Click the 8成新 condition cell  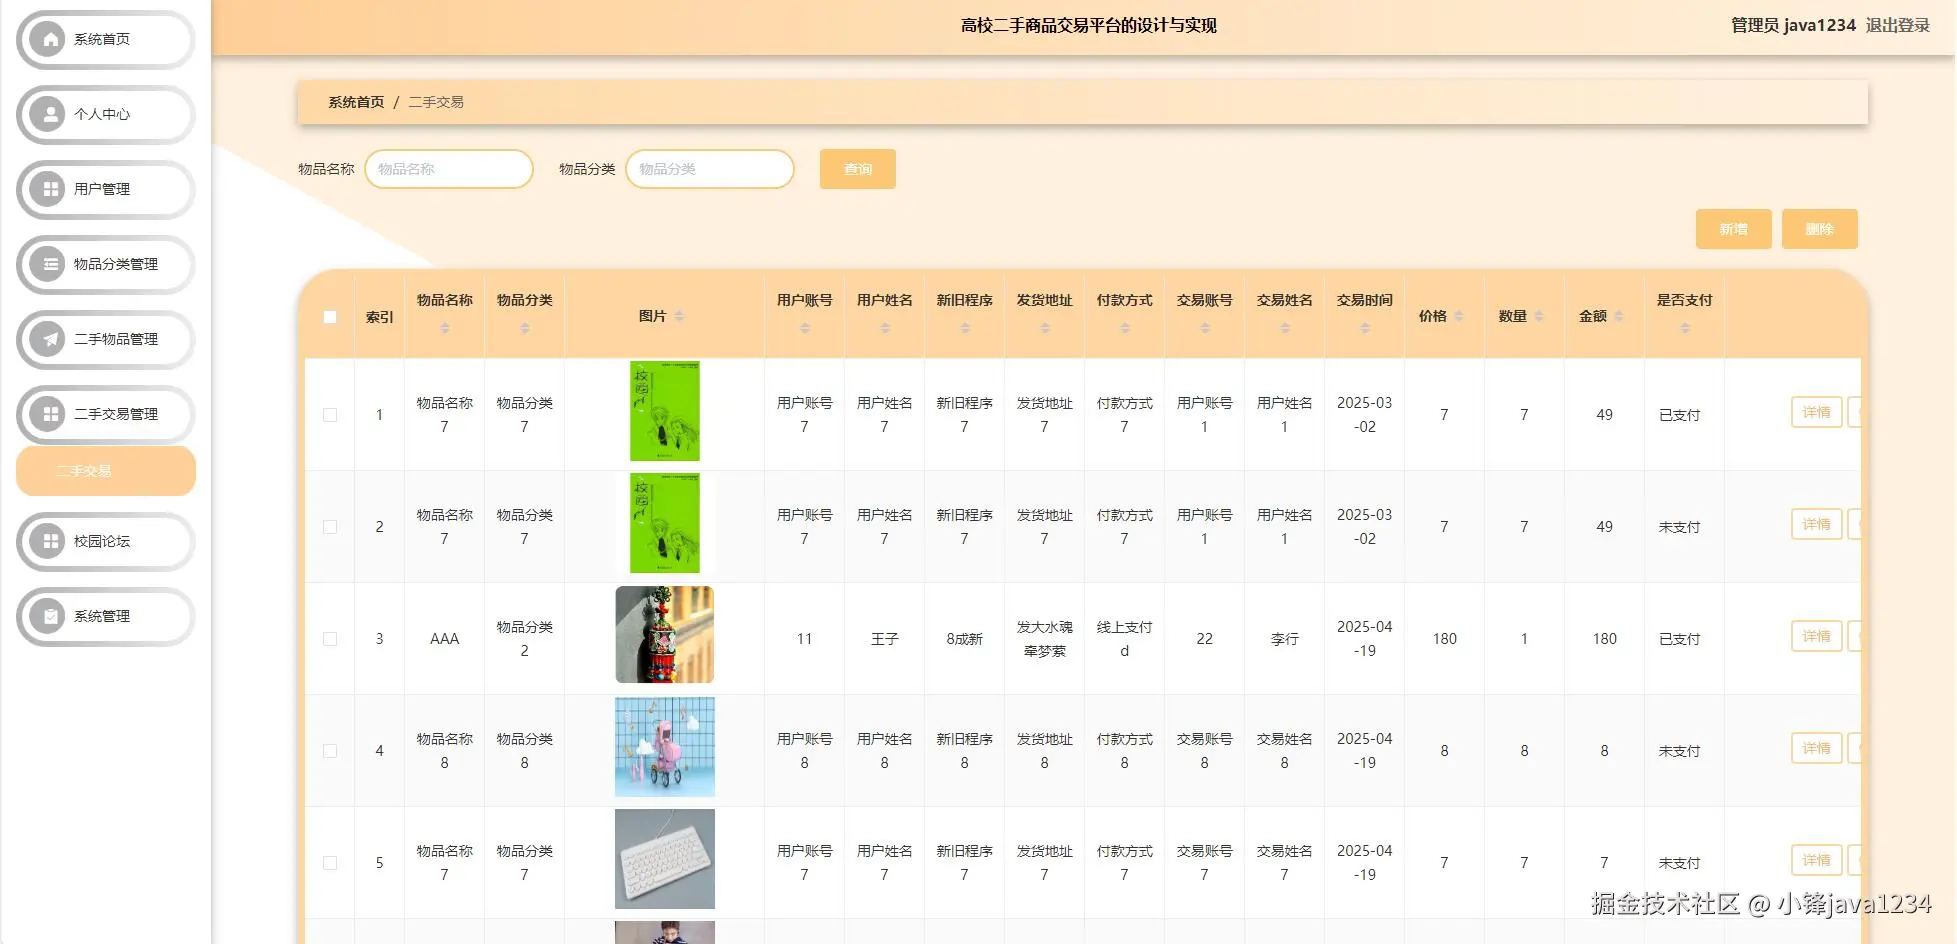click(x=965, y=639)
